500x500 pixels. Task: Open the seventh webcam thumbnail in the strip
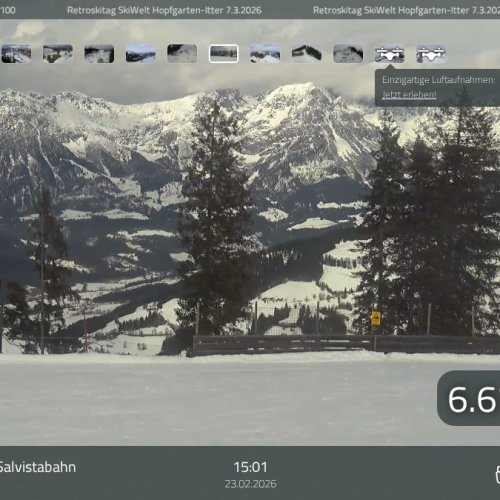point(265,54)
